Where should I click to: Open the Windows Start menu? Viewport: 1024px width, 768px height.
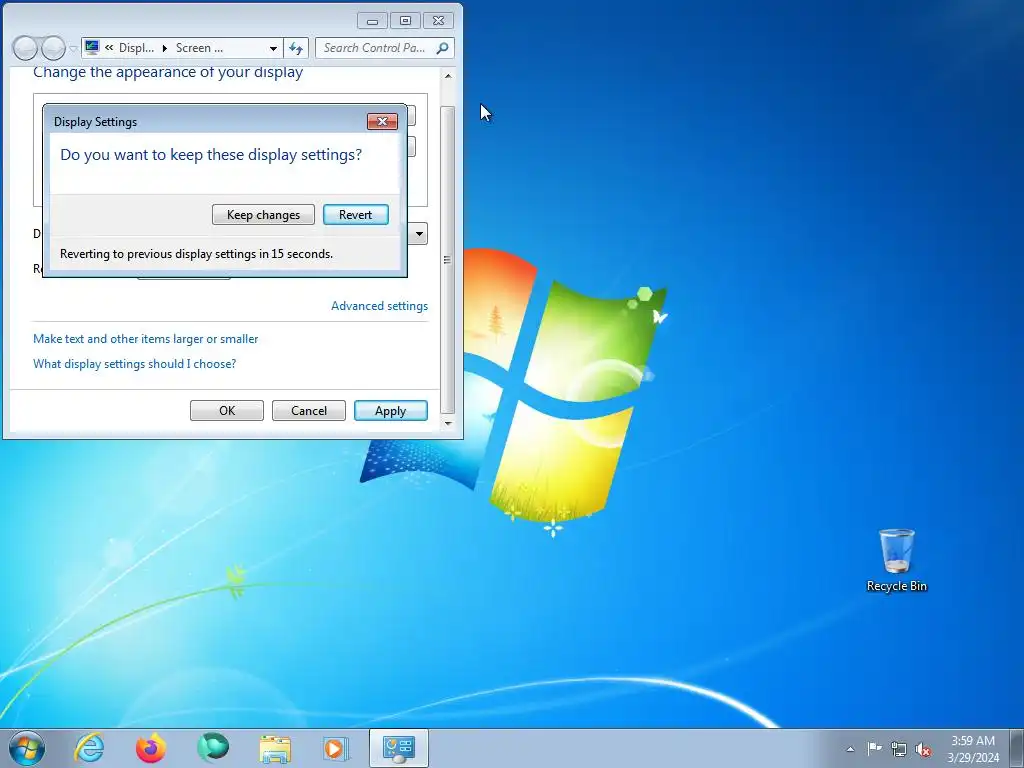[27, 748]
